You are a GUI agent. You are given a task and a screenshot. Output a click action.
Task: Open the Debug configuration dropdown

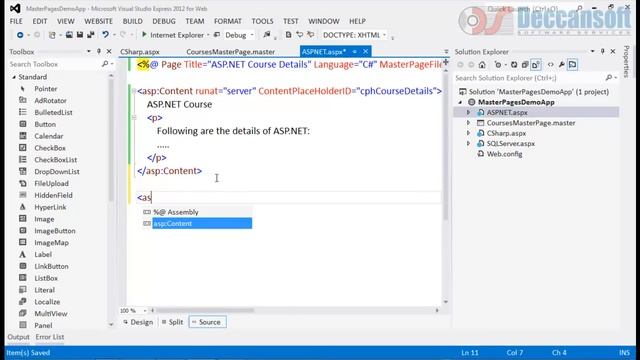point(252,35)
